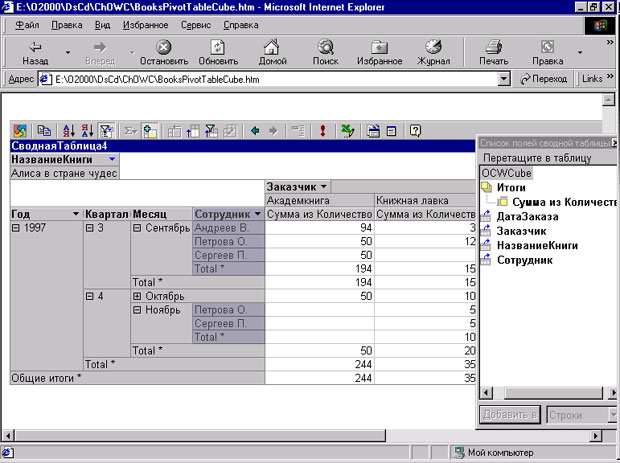Click the pivot table help question mark icon

(x=415, y=130)
